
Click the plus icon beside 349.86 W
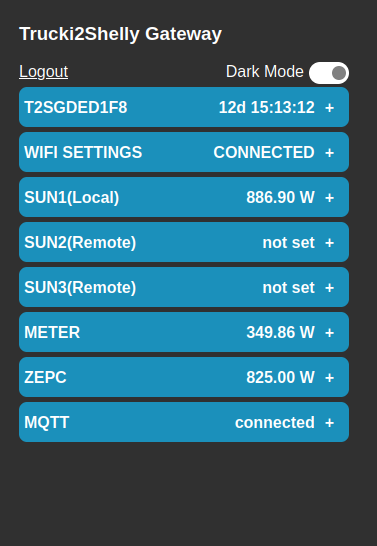click(329, 333)
